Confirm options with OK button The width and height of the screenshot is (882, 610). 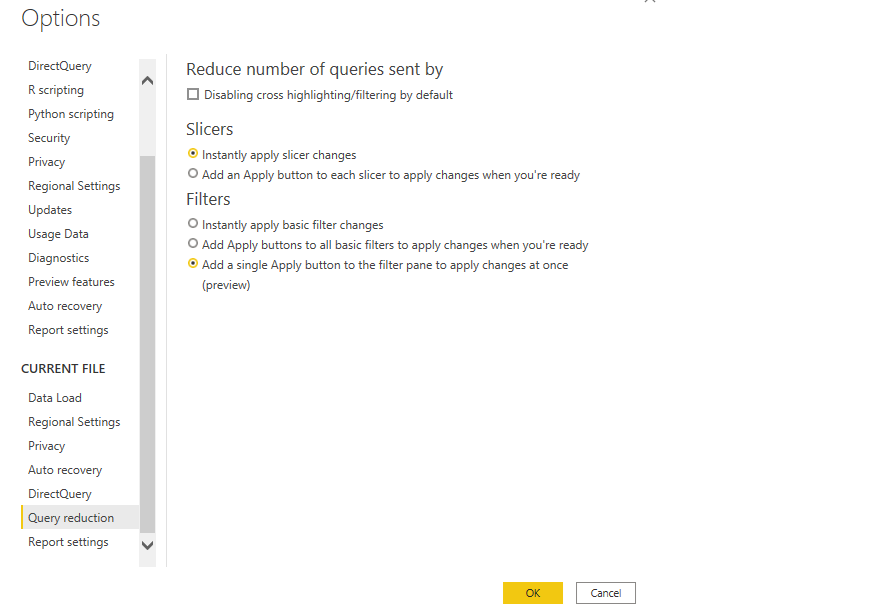tap(533, 593)
